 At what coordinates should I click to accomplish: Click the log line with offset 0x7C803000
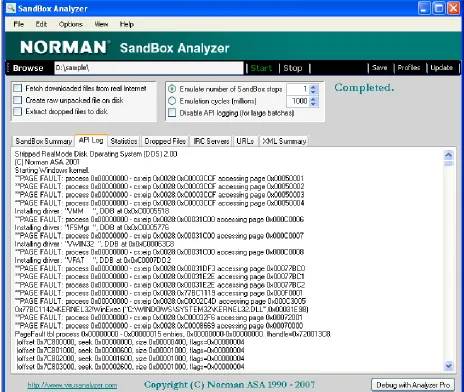tap(130, 367)
